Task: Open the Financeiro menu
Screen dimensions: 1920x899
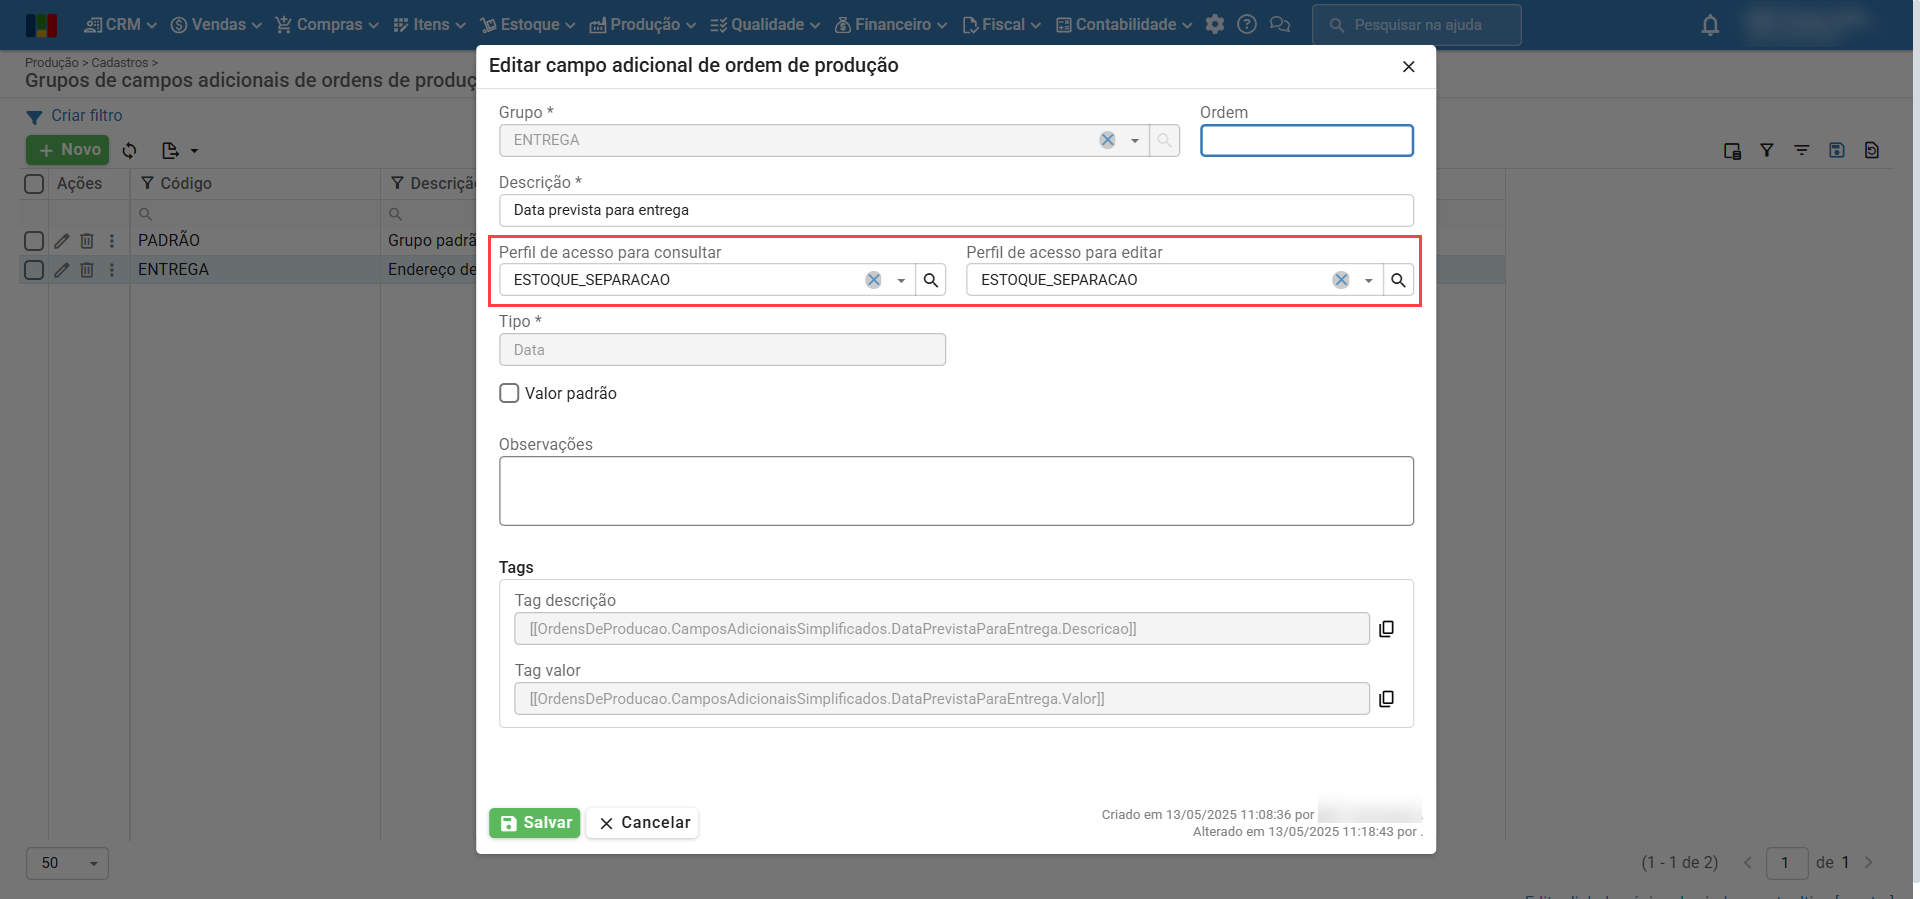Action: click(891, 25)
